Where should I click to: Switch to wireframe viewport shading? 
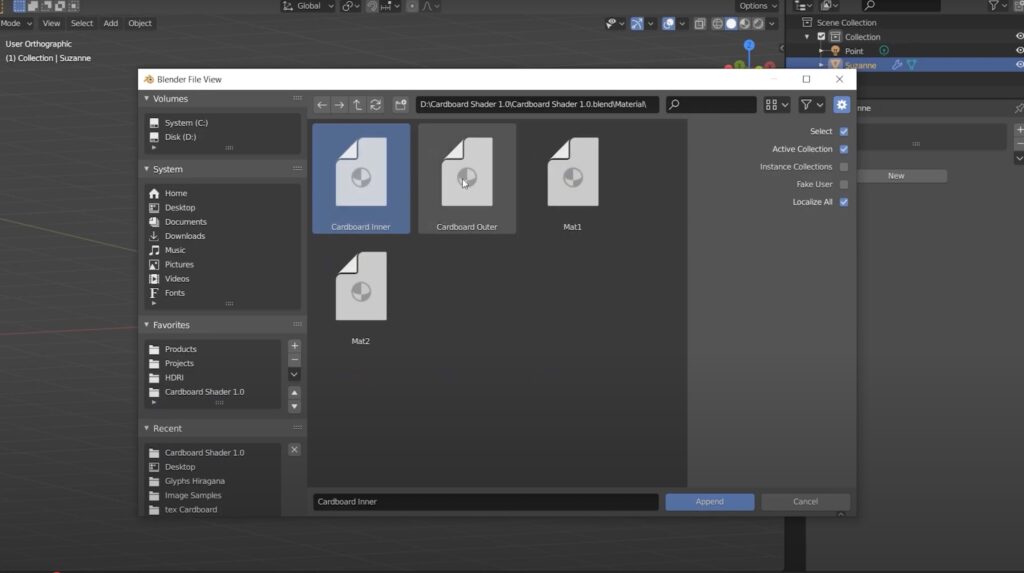pos(717,24)
